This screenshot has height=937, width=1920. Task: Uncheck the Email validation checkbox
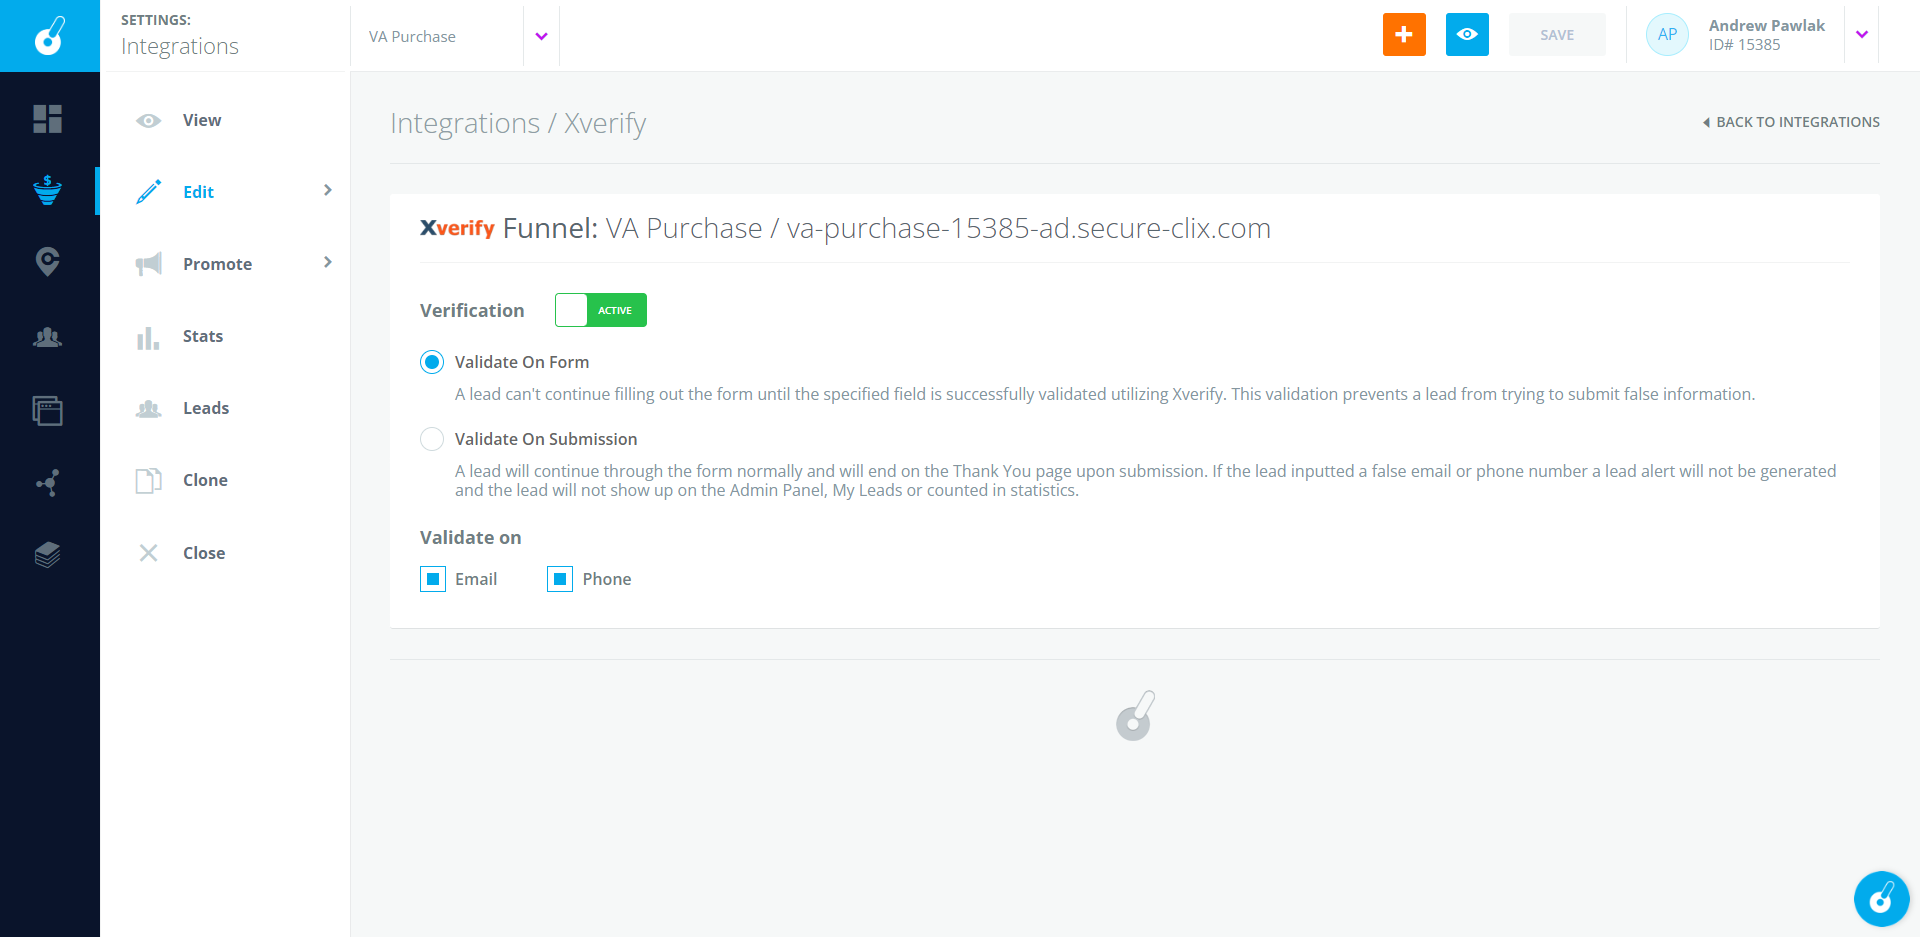point(433,579)
